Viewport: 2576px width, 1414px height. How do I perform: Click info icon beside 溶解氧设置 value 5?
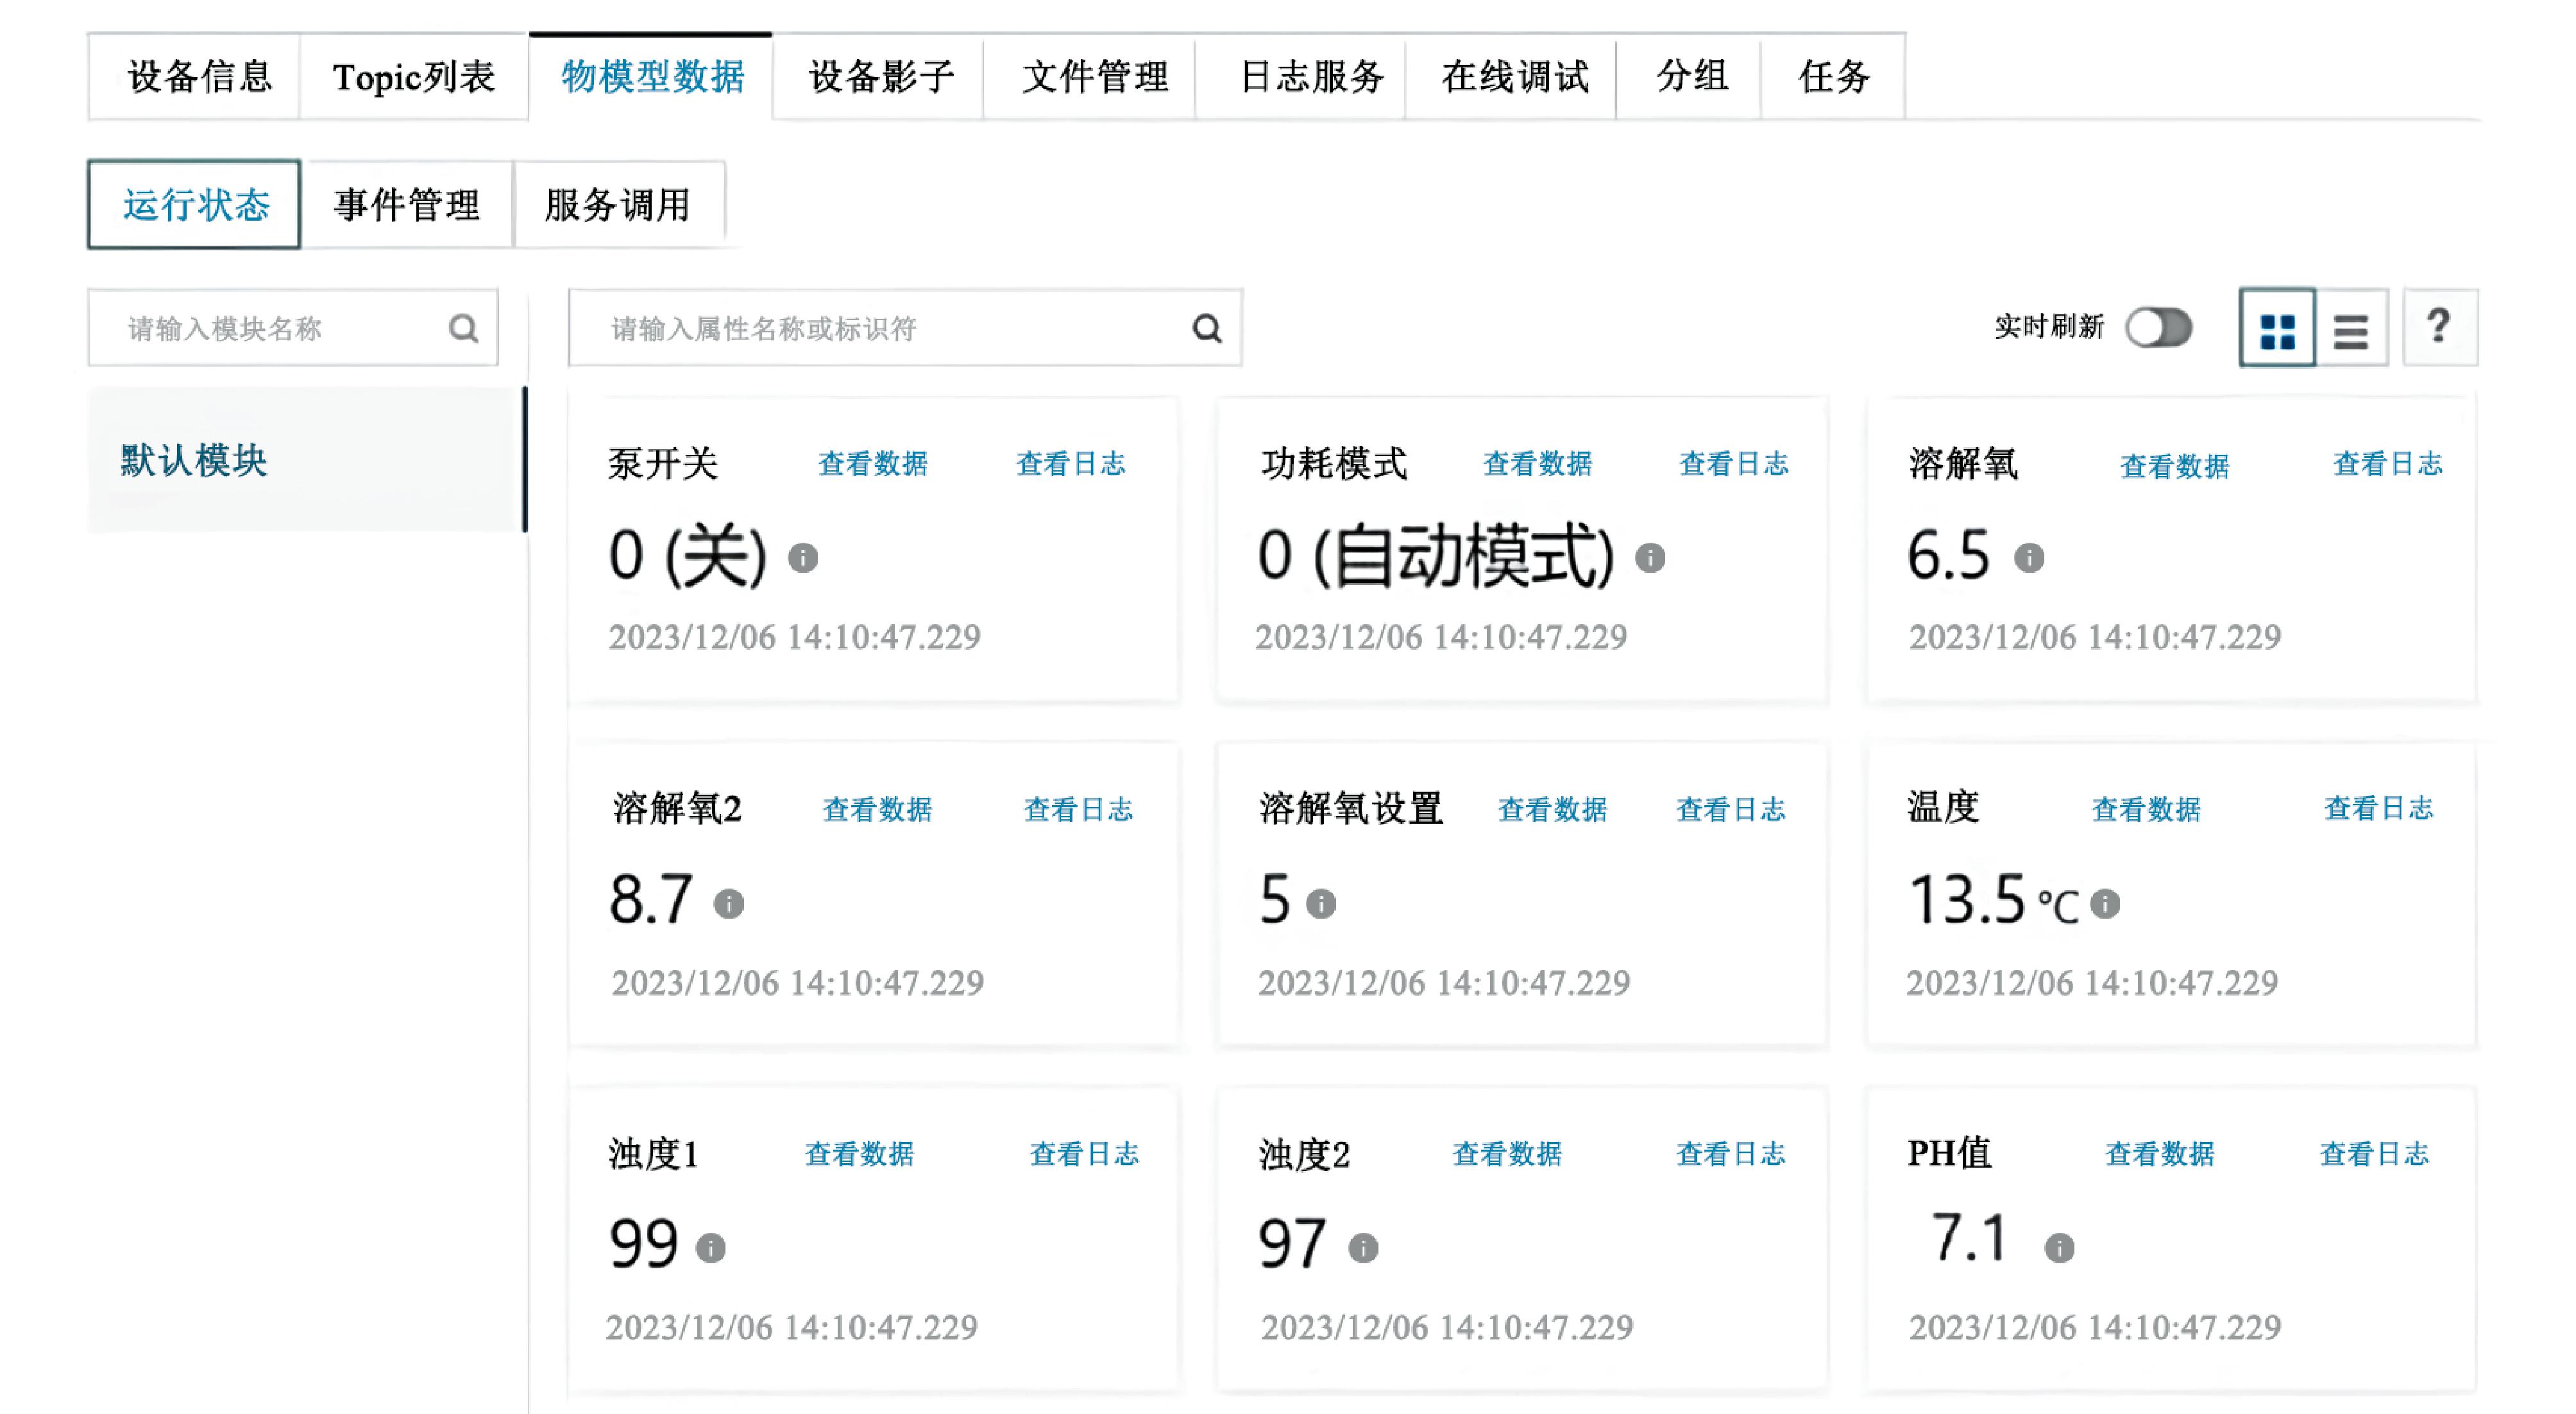click(1321, 904)
